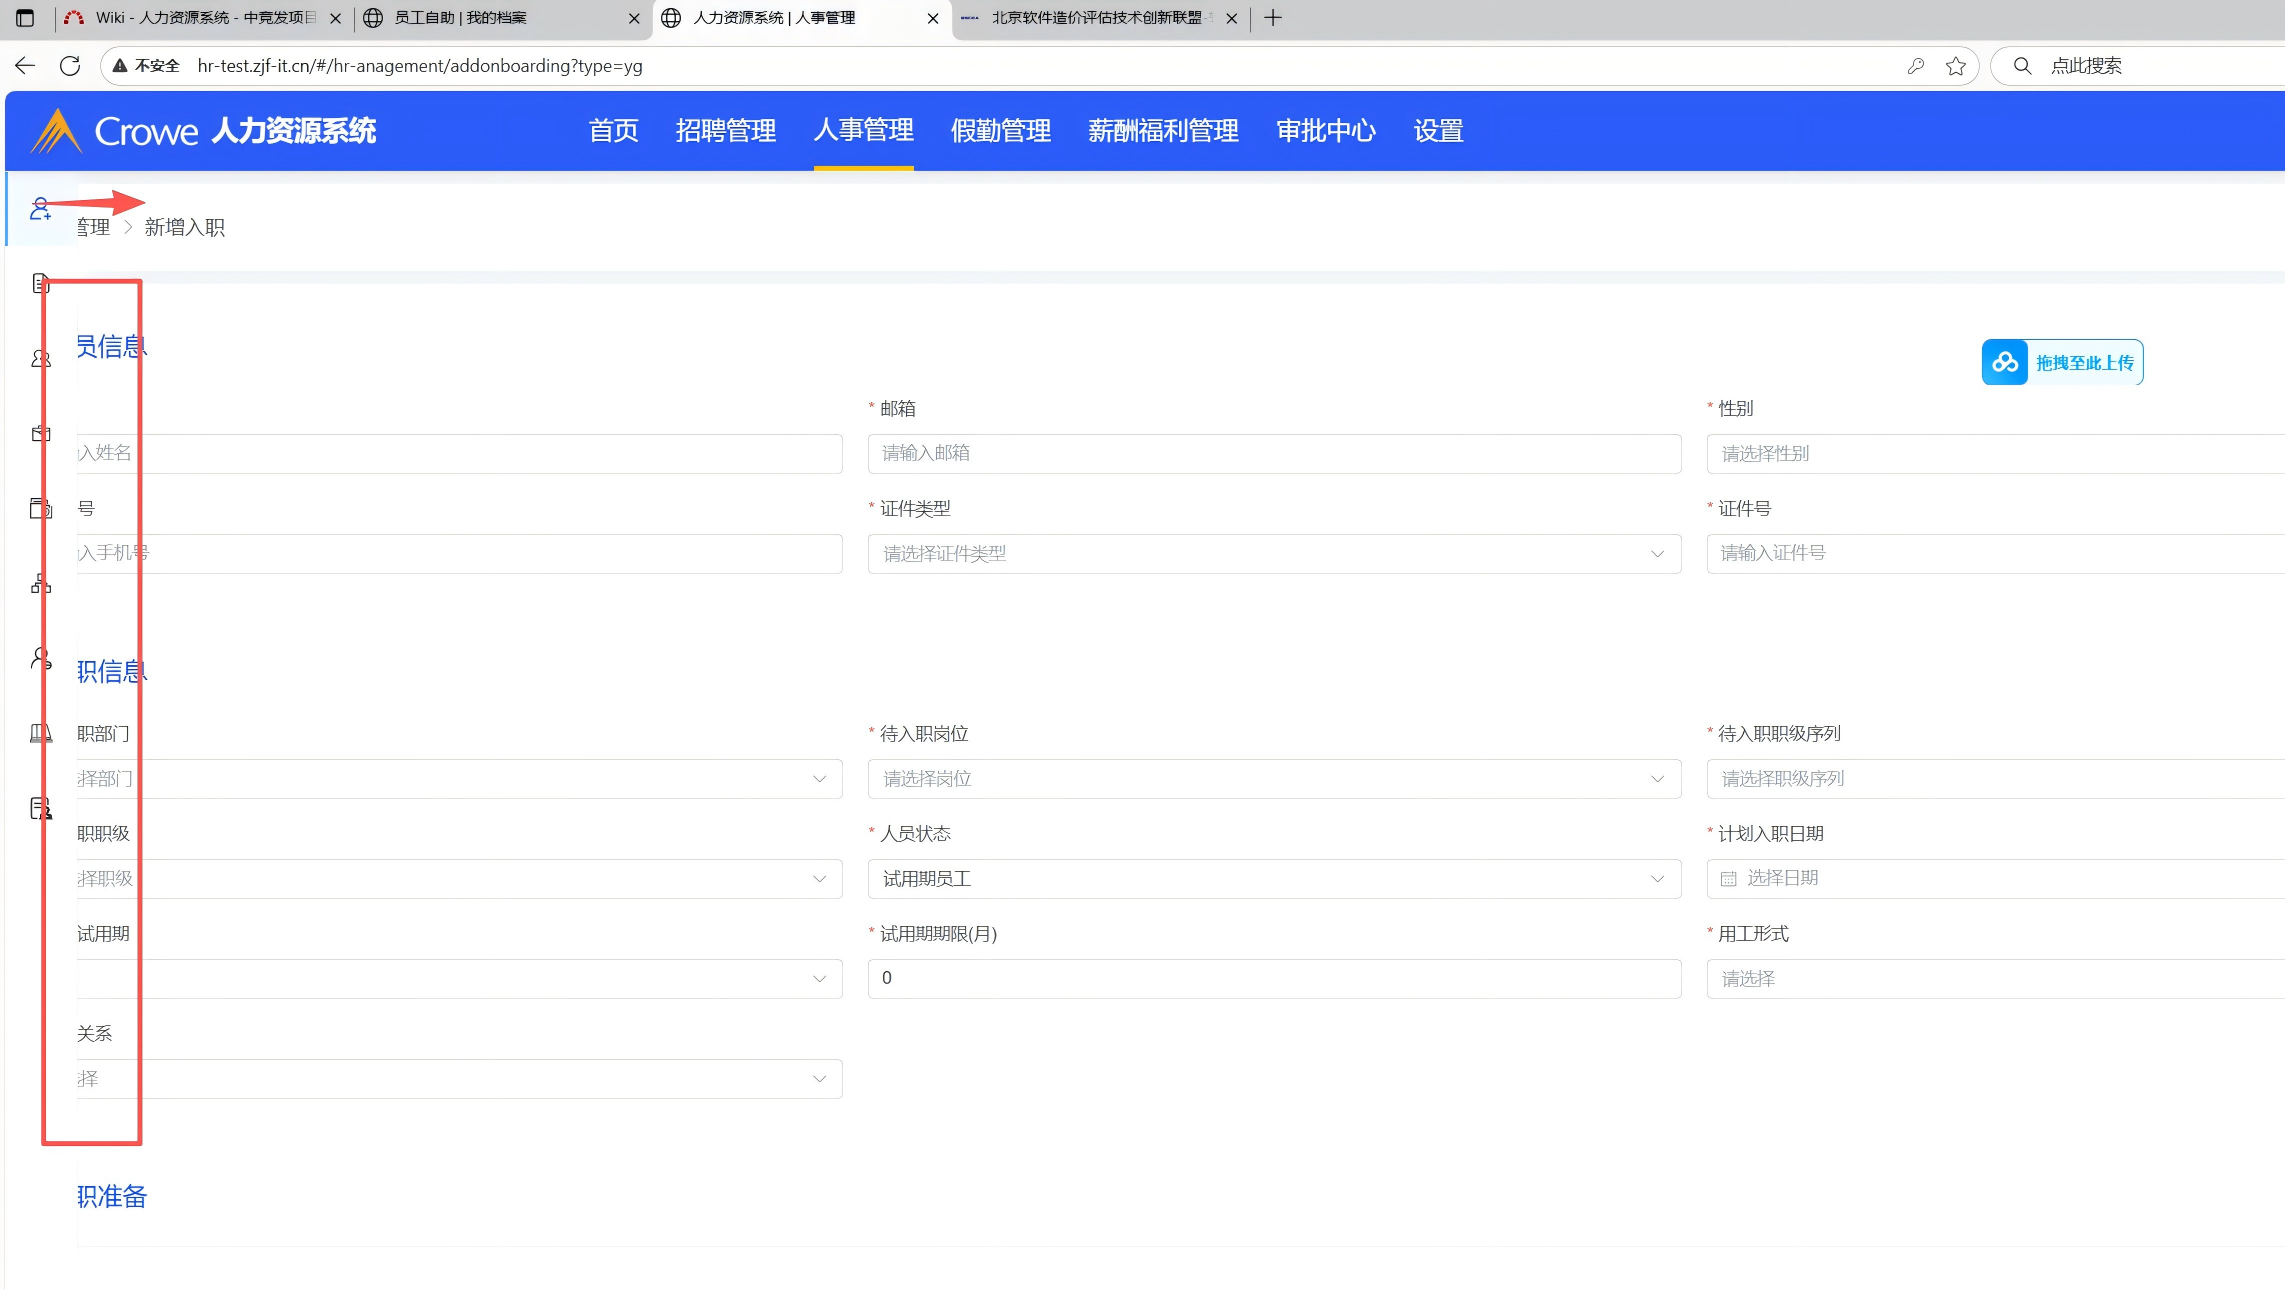The width and height of the screenshot is (2285, 1290).
Task: Click the cloud upload icon button
Action: pos(2004,362)
